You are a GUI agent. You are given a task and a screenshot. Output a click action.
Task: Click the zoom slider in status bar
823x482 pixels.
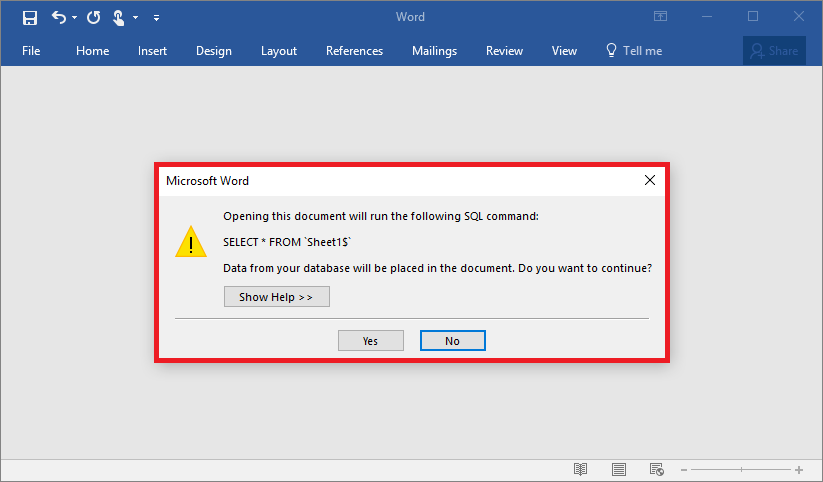click(741, 470)
